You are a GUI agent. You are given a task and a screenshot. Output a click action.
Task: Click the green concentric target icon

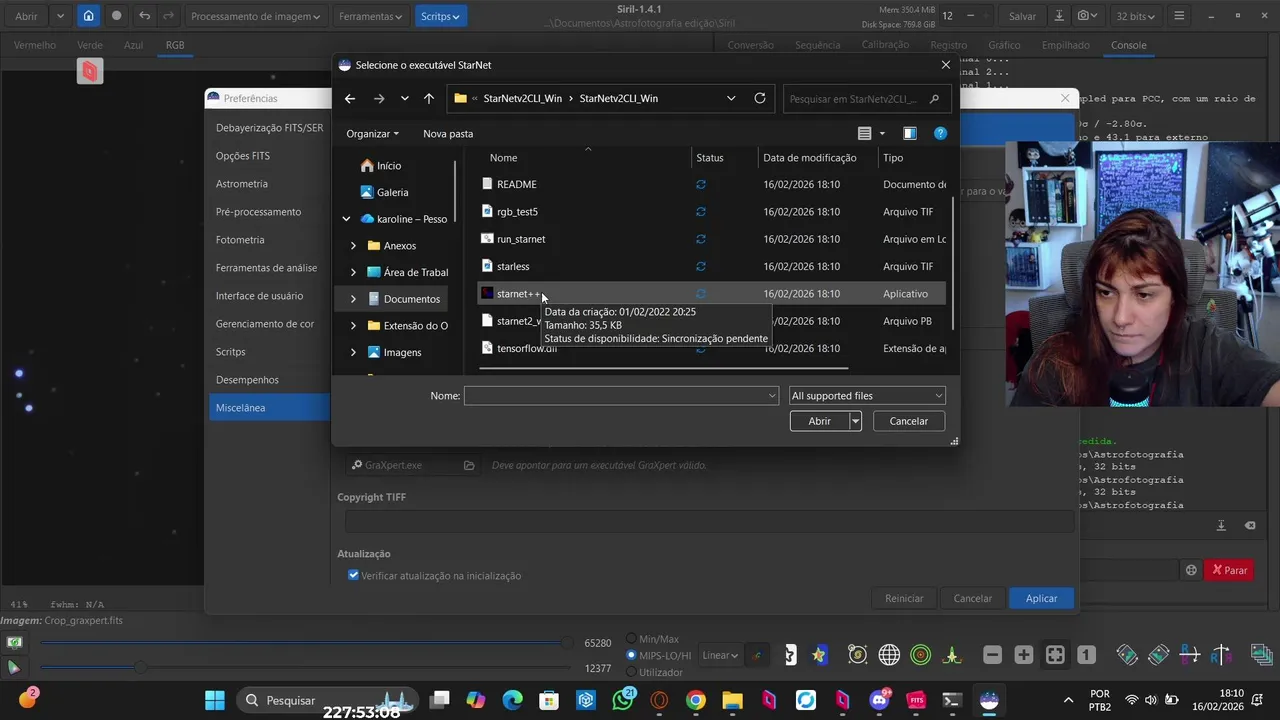[921, 655]
